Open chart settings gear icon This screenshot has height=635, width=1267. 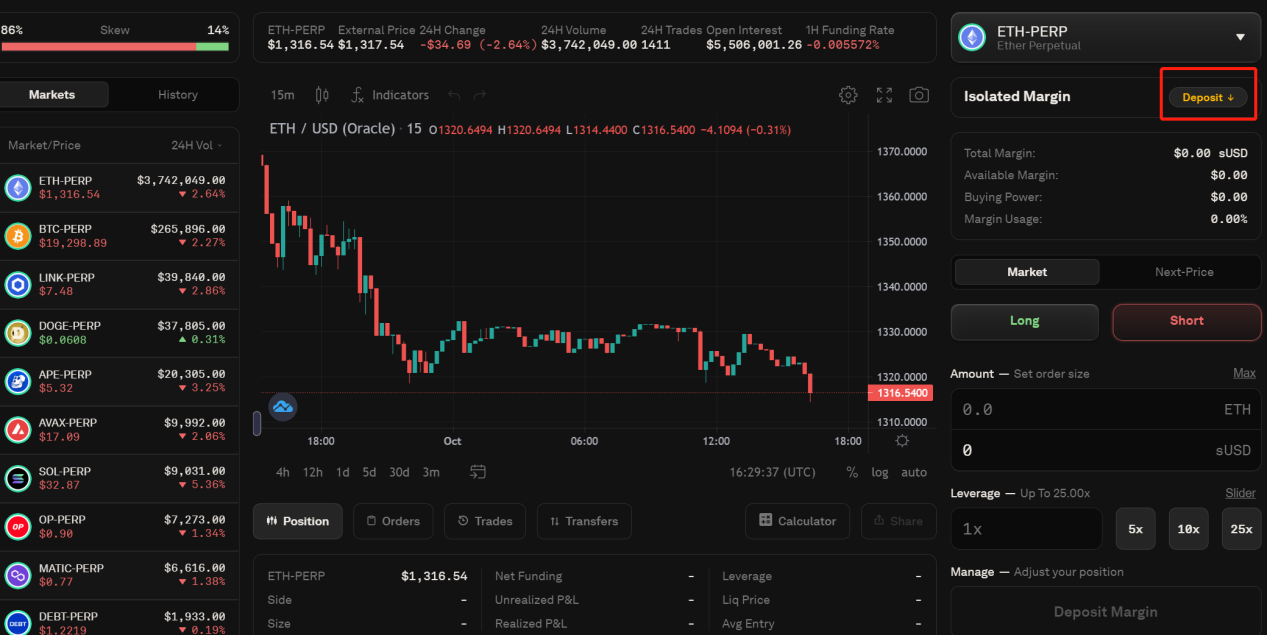848,95
